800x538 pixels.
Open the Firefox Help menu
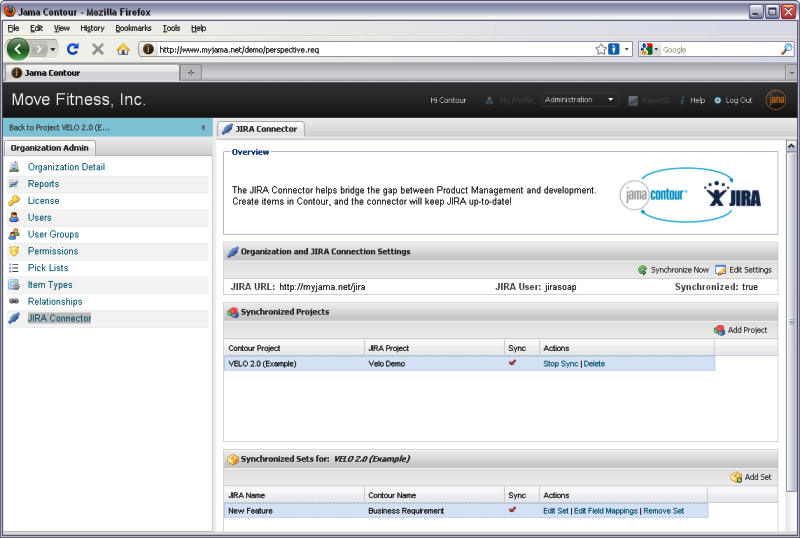(198, 28)
